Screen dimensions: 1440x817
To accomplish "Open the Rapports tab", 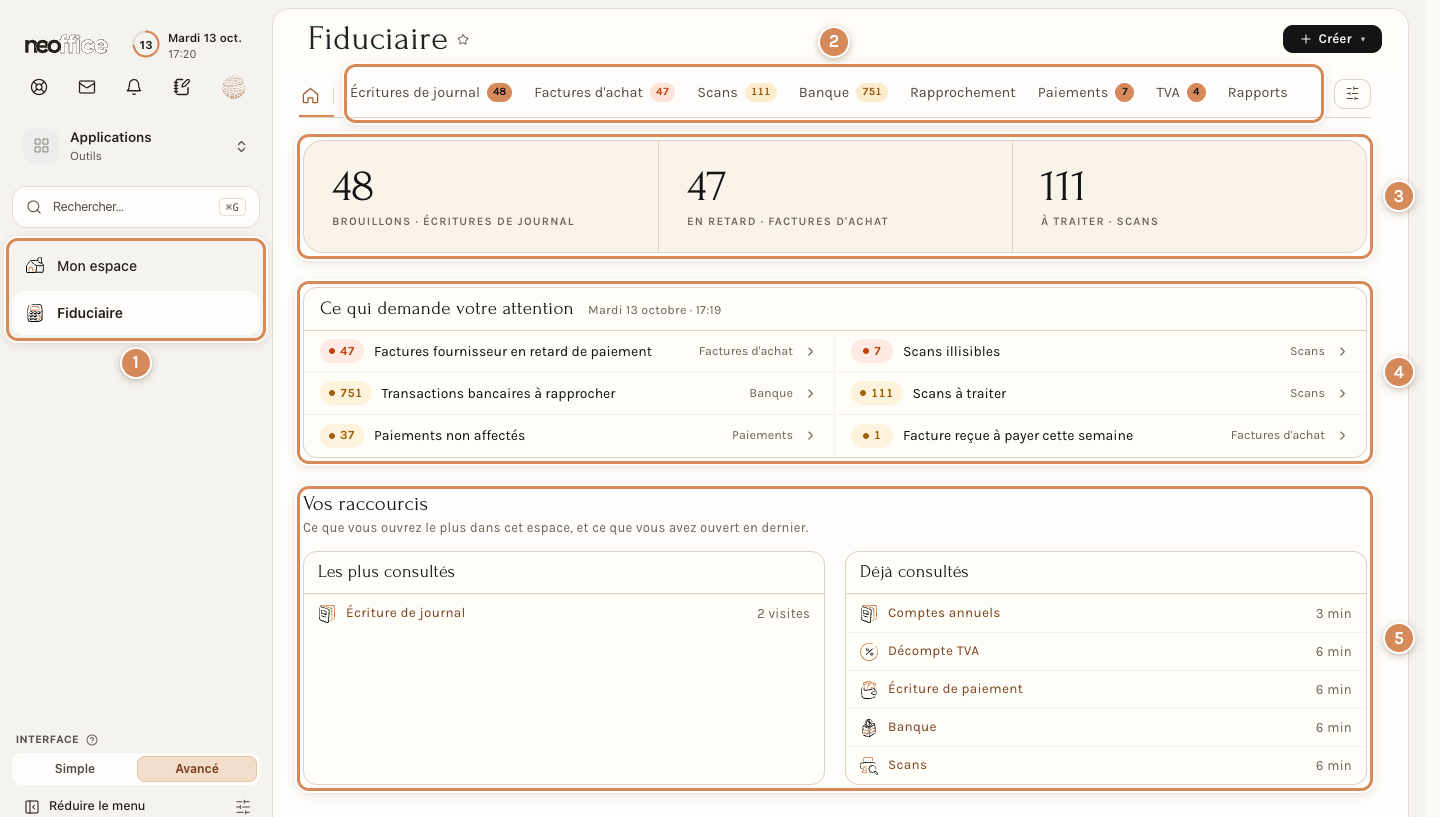I will (1258, 93).
